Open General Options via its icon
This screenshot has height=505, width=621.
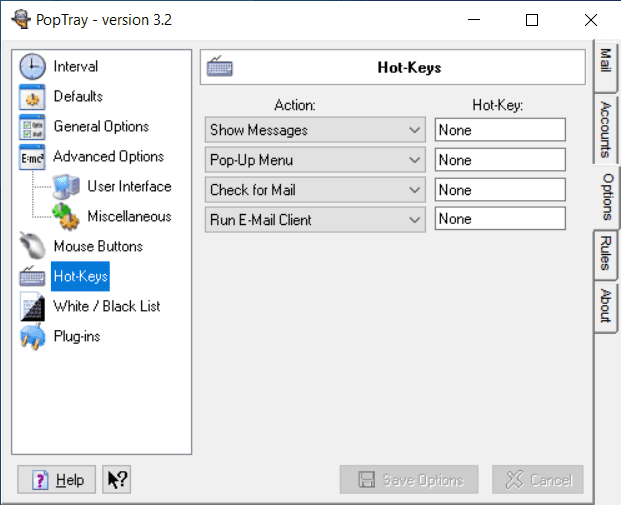(33, 127)
